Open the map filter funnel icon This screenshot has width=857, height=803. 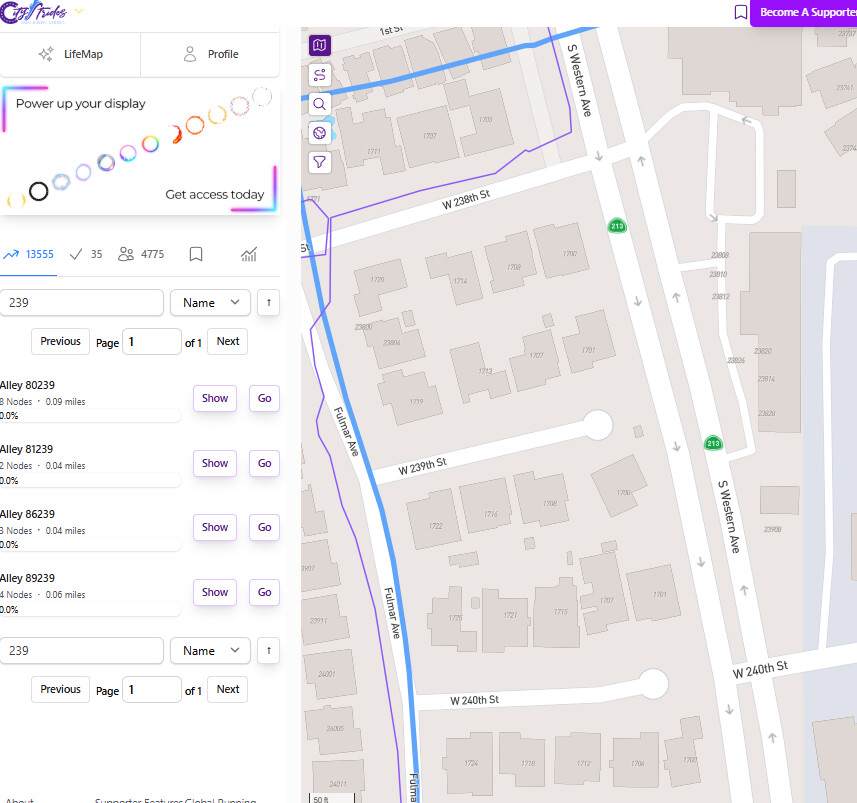[320, 162]
